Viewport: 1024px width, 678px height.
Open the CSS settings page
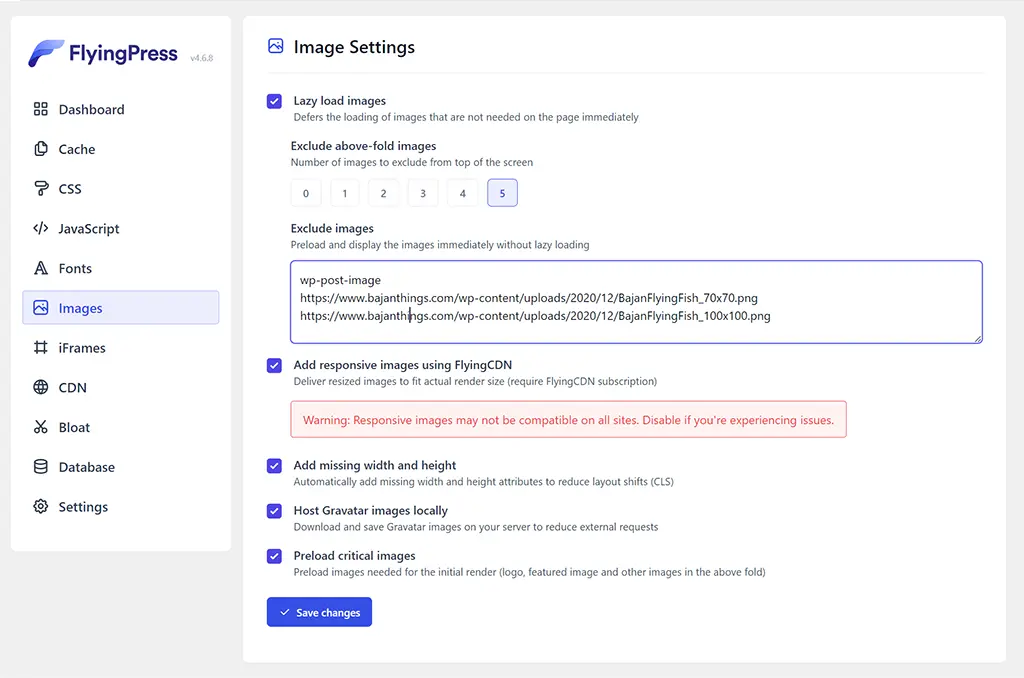tap(121, 189)
